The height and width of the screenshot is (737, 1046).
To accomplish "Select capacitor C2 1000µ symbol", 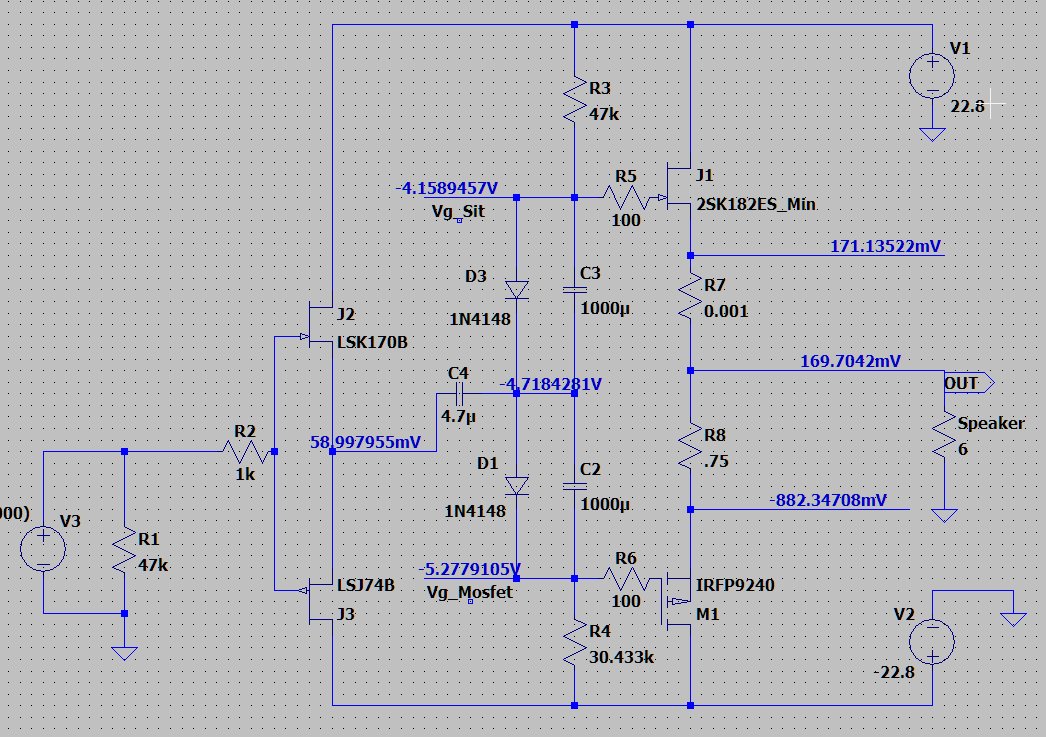I will [x=574, y=486].
